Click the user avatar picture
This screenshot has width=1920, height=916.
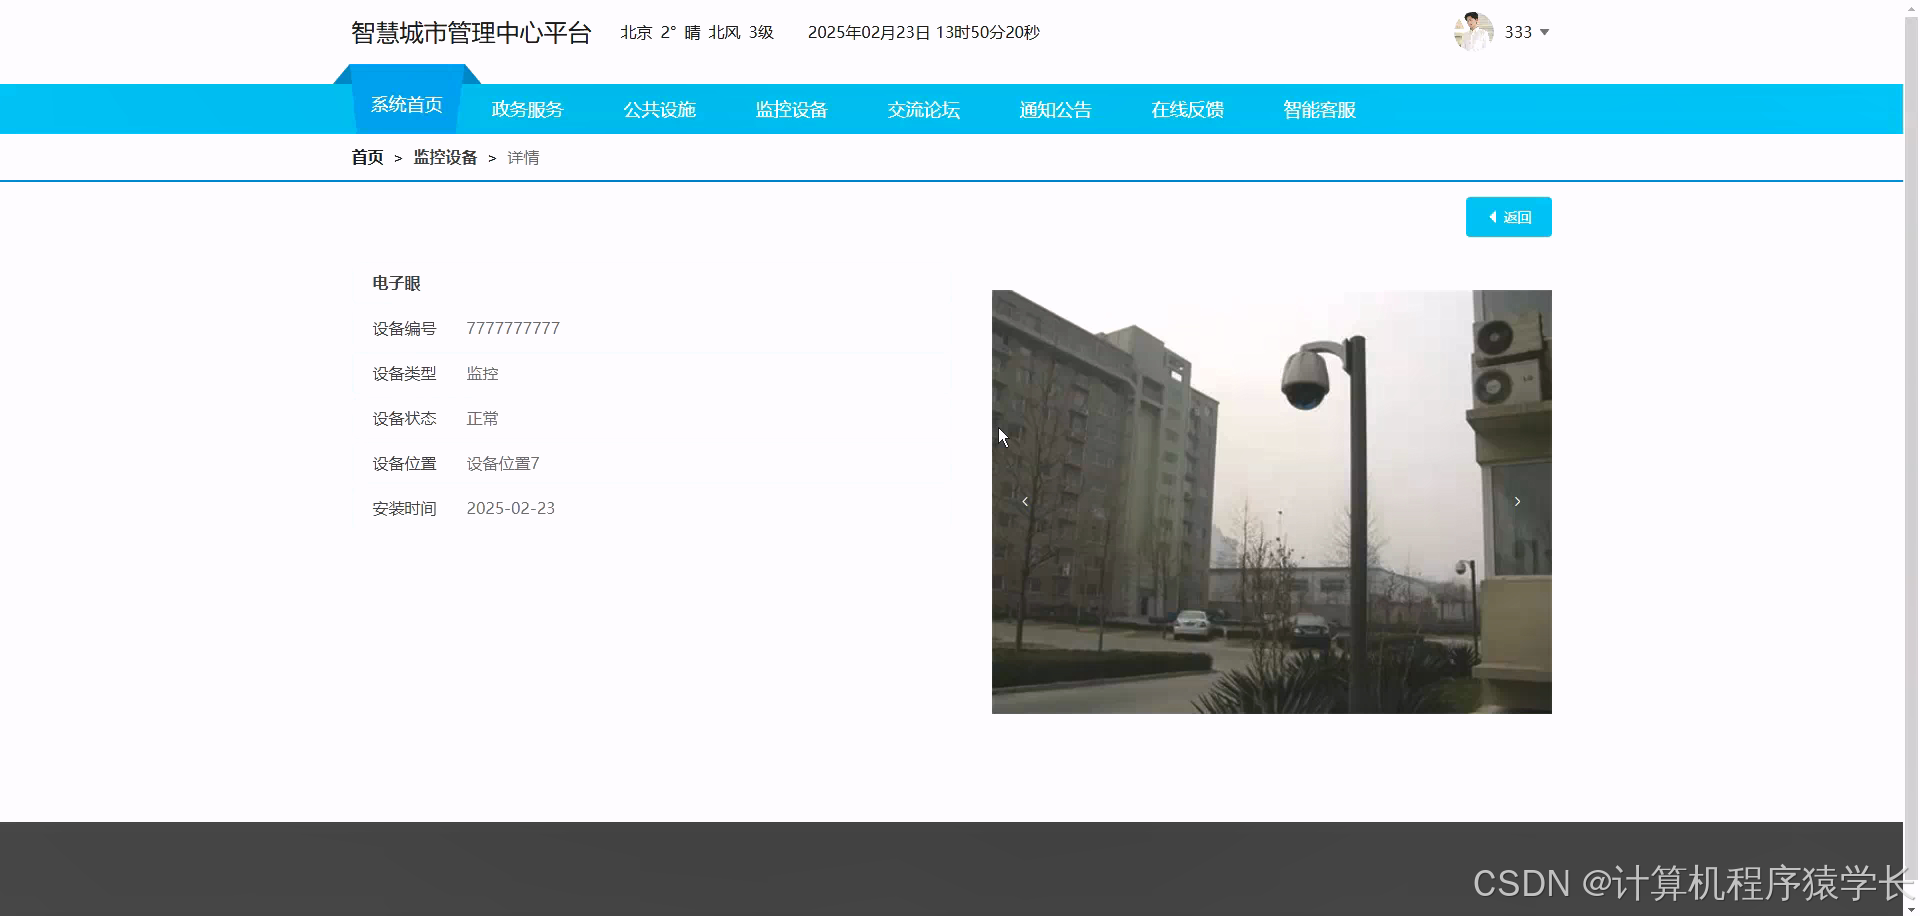[x=1473, y=32]
